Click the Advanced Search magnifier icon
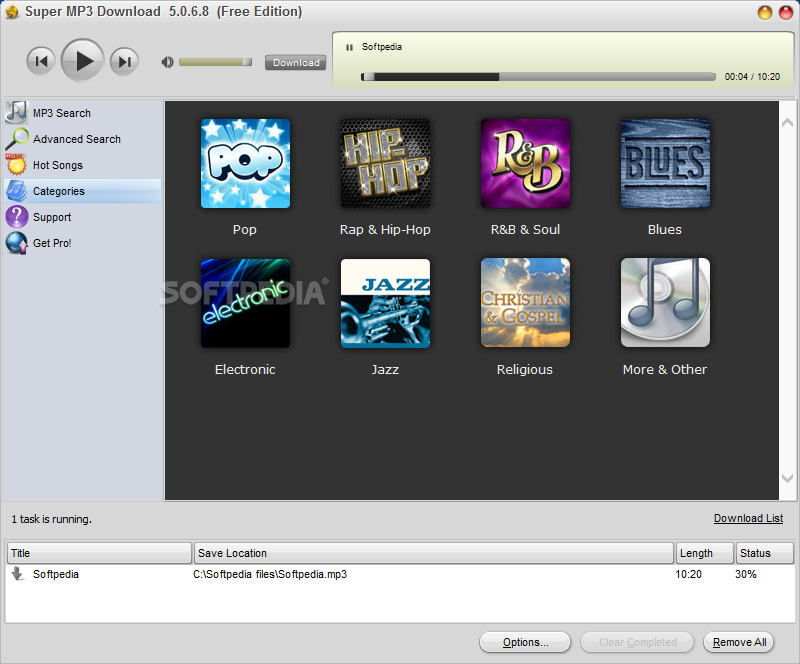Viewport: 800px width, 664px height. pyautogui.click(x=16, y=138)
